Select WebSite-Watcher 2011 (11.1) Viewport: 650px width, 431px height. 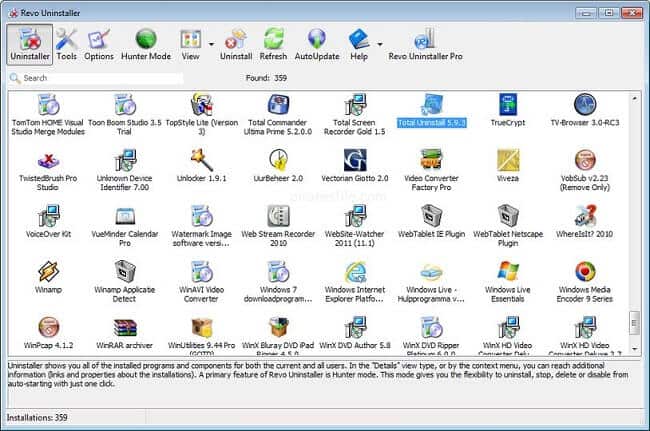click(x=354, y=226)
